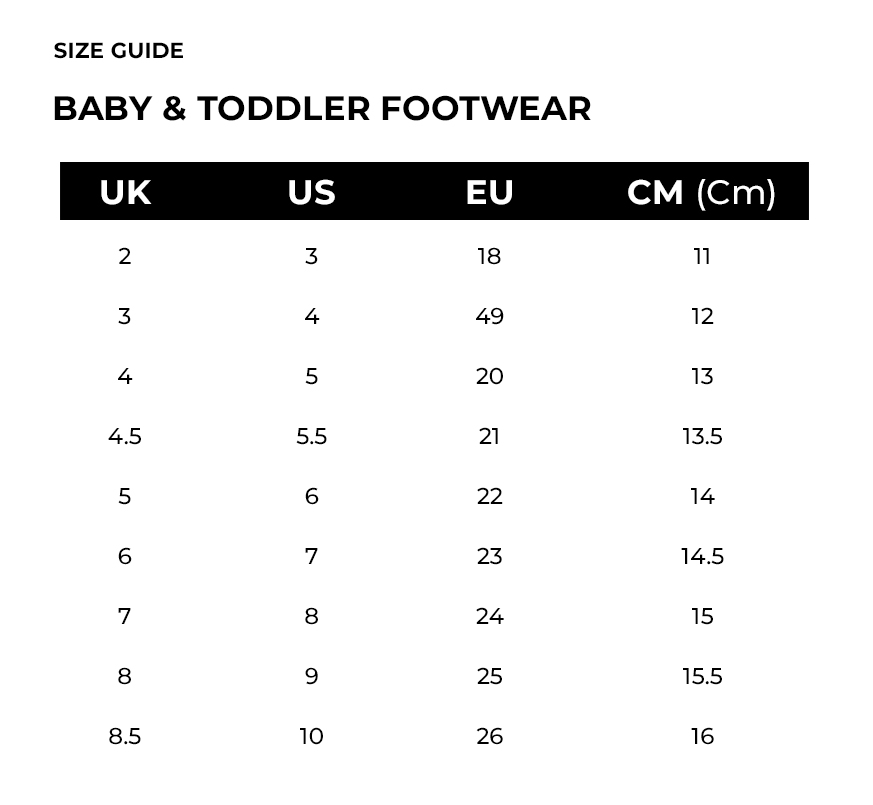Select UK size 8.5 cell
Viewport: 873px width, 805px height.
click(125, 737)
